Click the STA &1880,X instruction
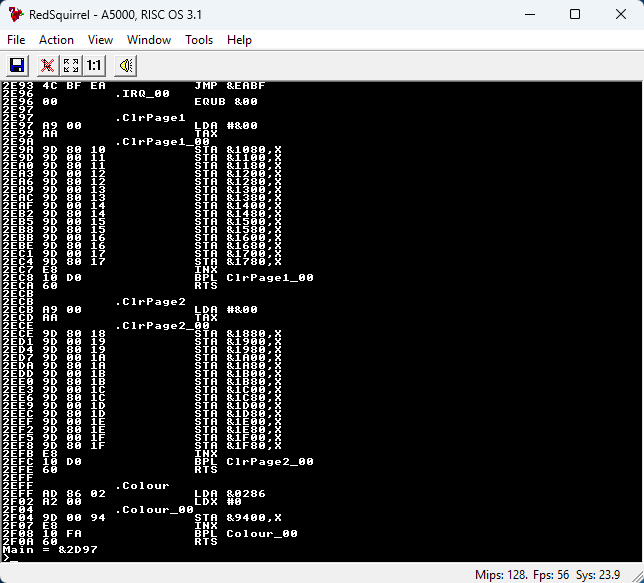644x583 pixels. [x=238, y=334]
